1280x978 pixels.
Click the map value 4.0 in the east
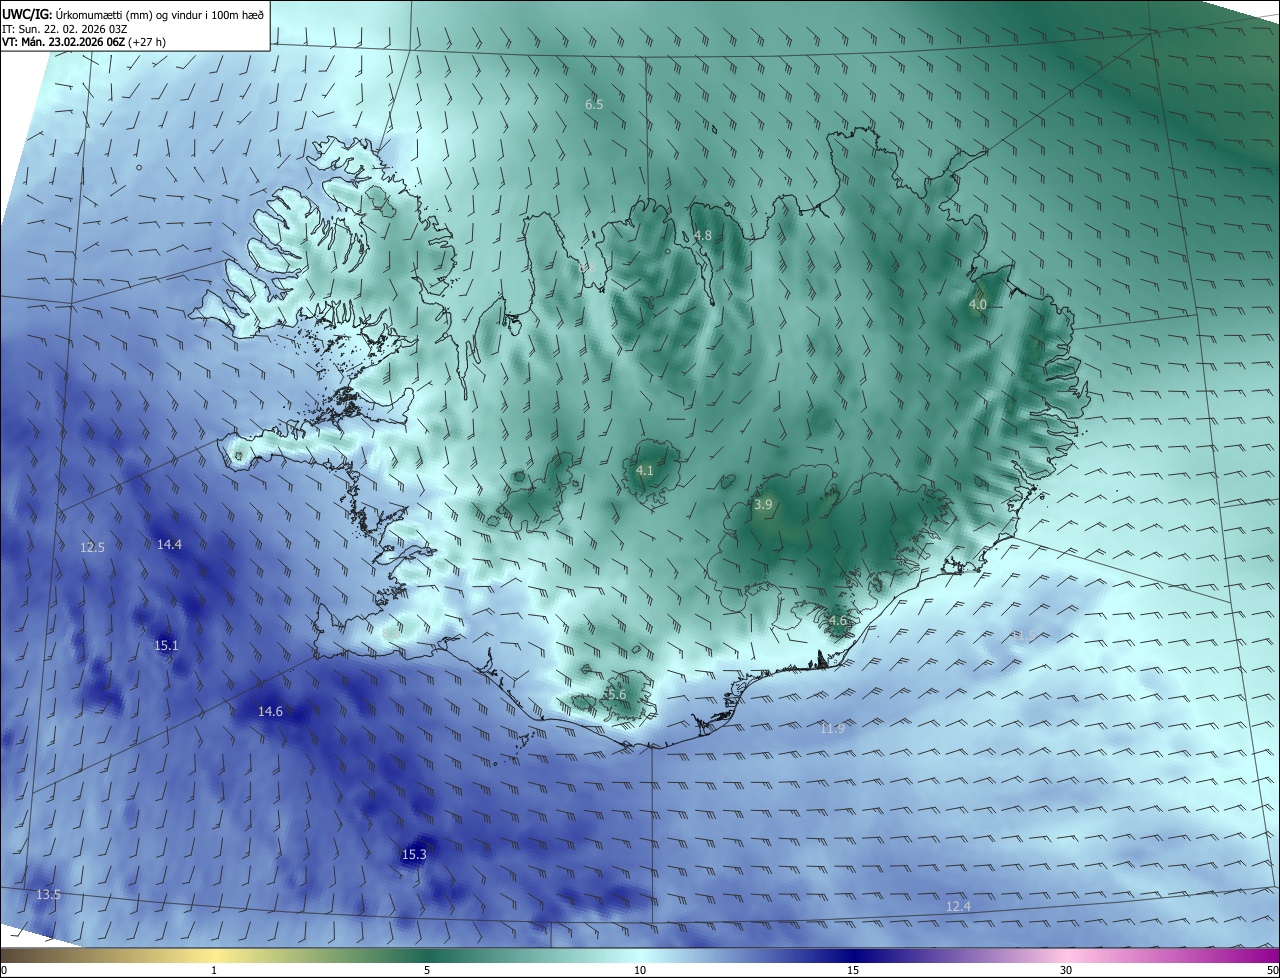tap(978, 304)
